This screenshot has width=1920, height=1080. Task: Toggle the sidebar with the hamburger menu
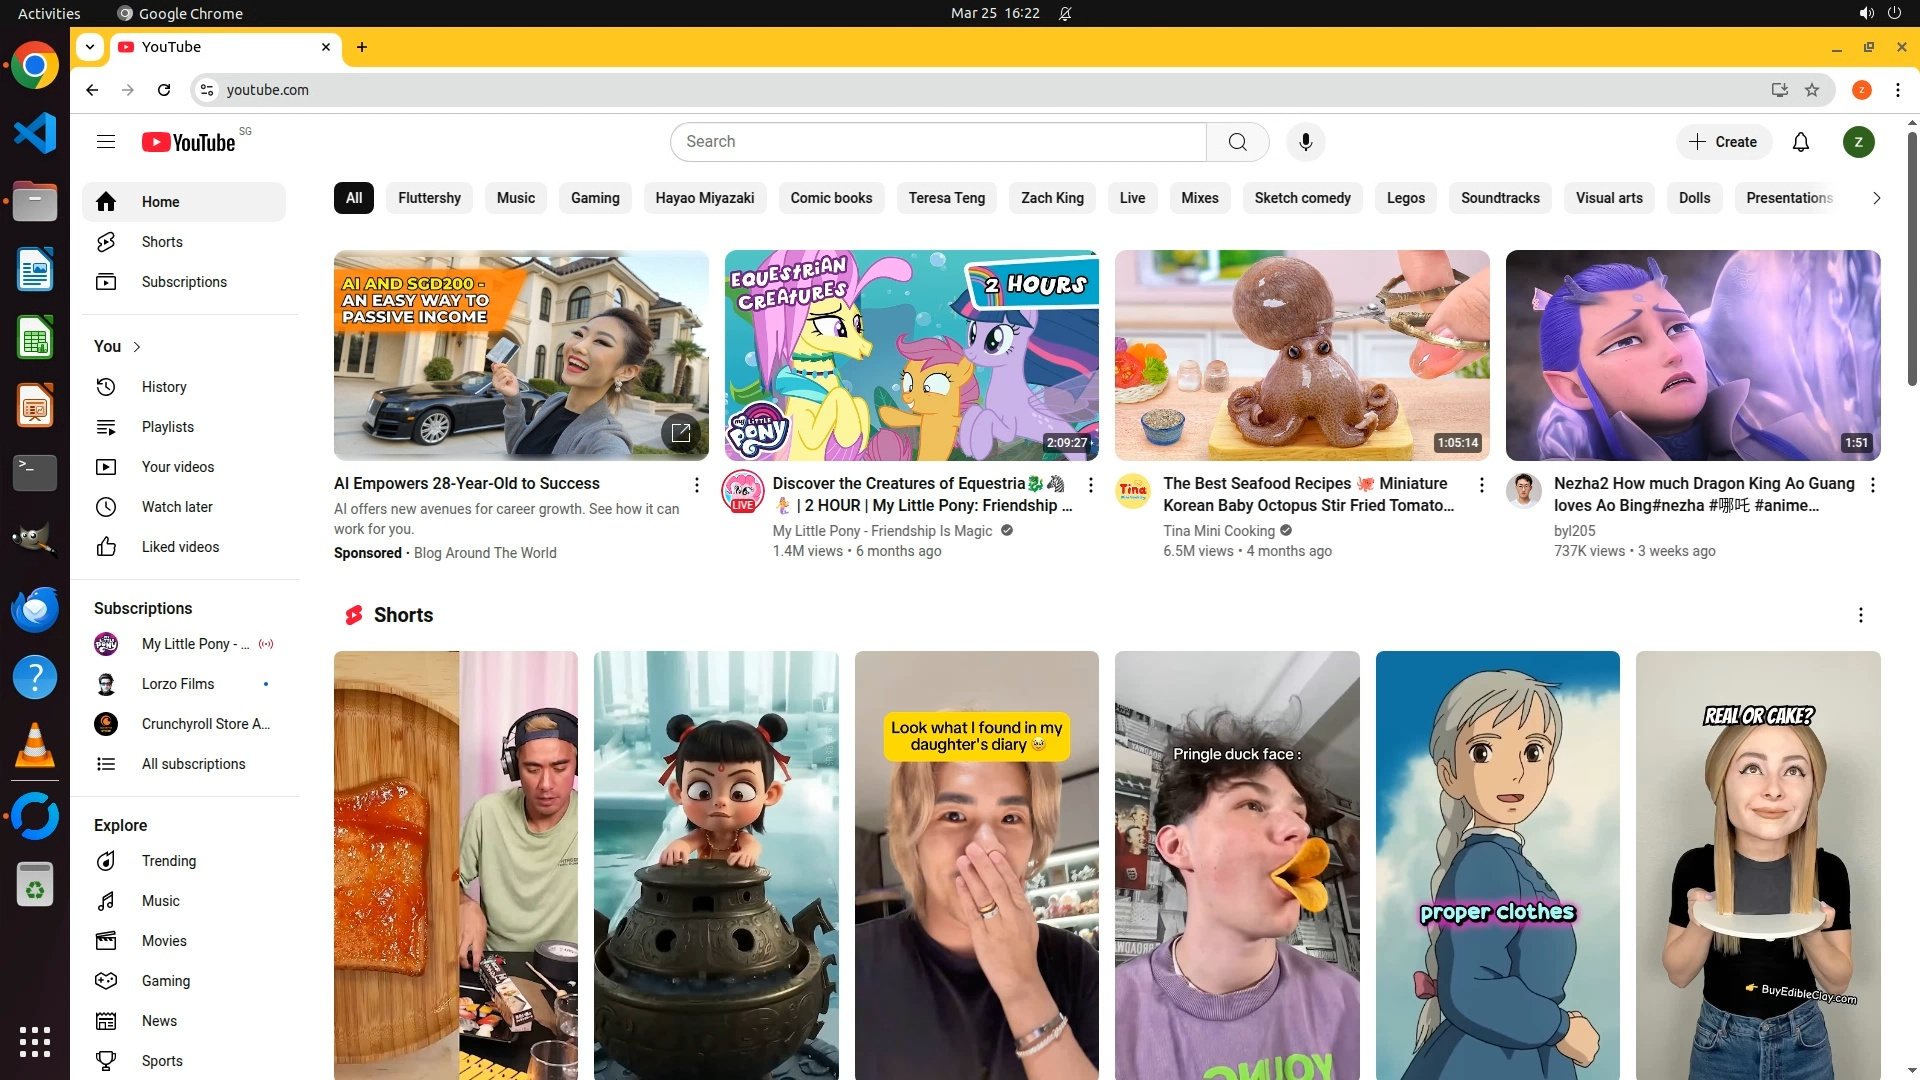(106, 142)
